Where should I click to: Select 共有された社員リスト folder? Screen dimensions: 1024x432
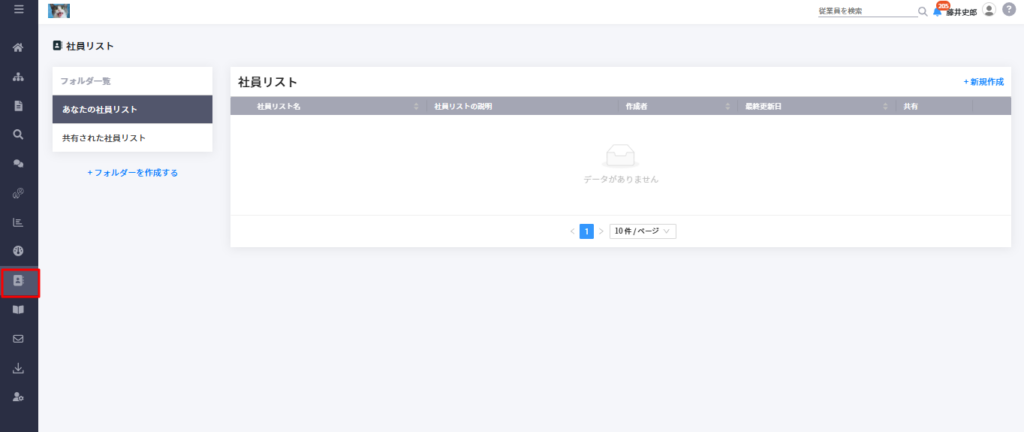(133, 138)
